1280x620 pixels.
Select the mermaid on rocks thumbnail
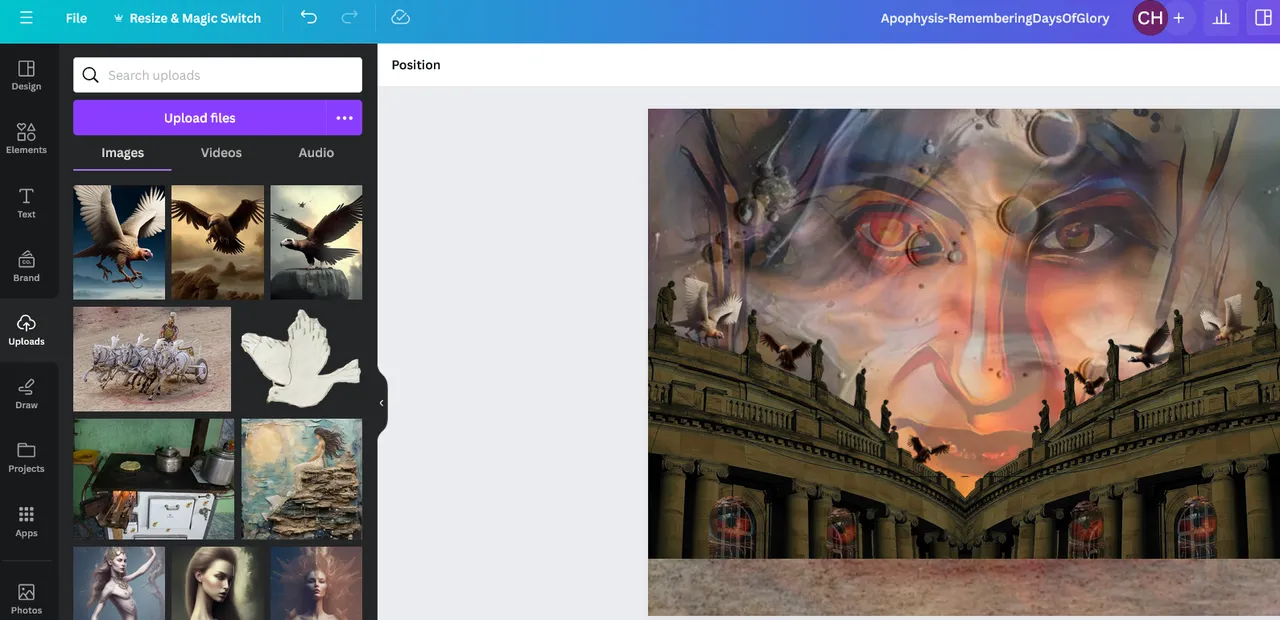pyautogui.click(x=302, y=479)
